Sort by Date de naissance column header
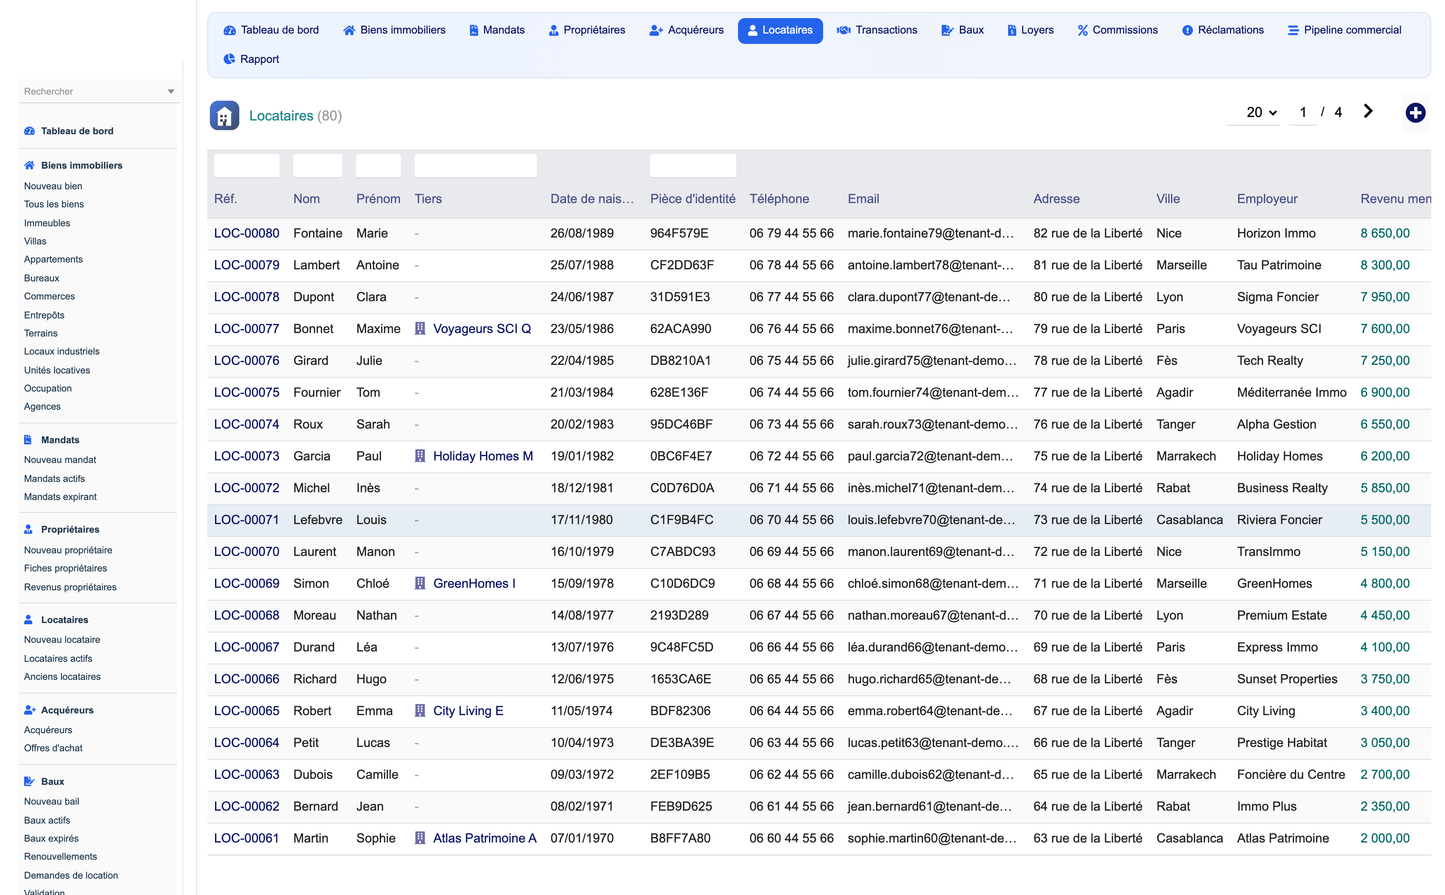1445x895 pixels. coord(592,199)
